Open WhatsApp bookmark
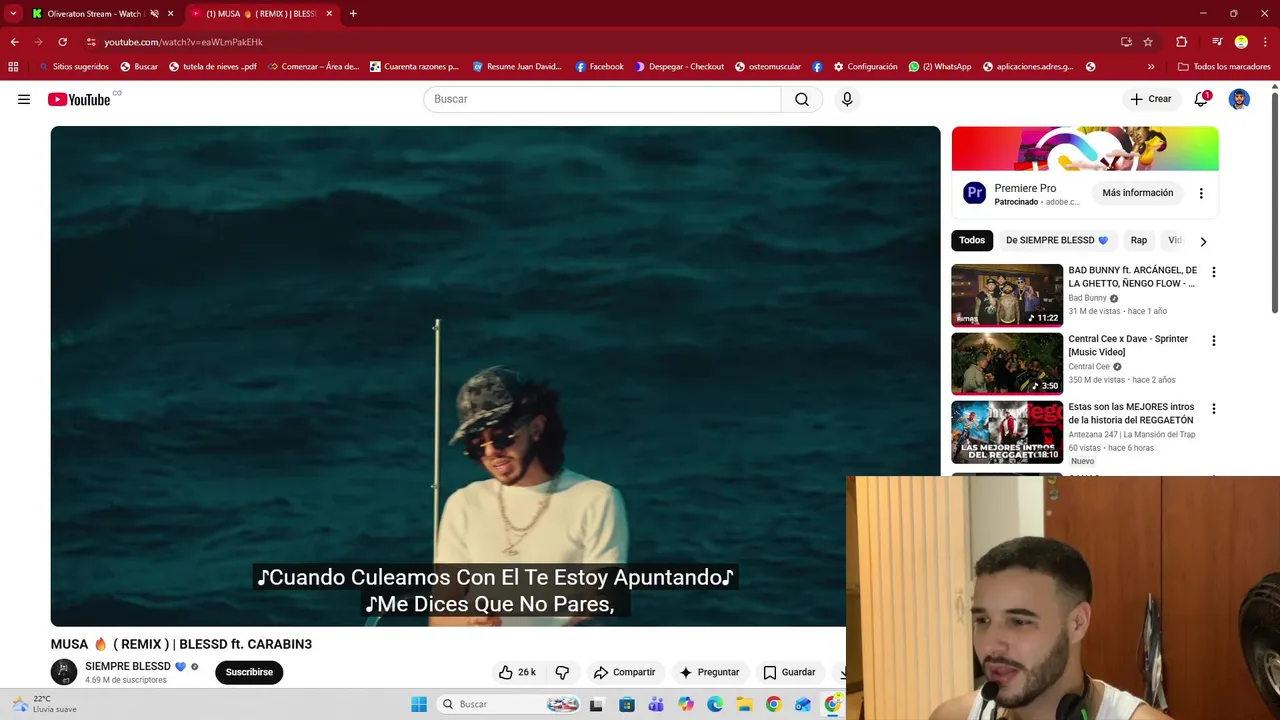Screen dimensions: 1280x720 [x=940, y=67]
